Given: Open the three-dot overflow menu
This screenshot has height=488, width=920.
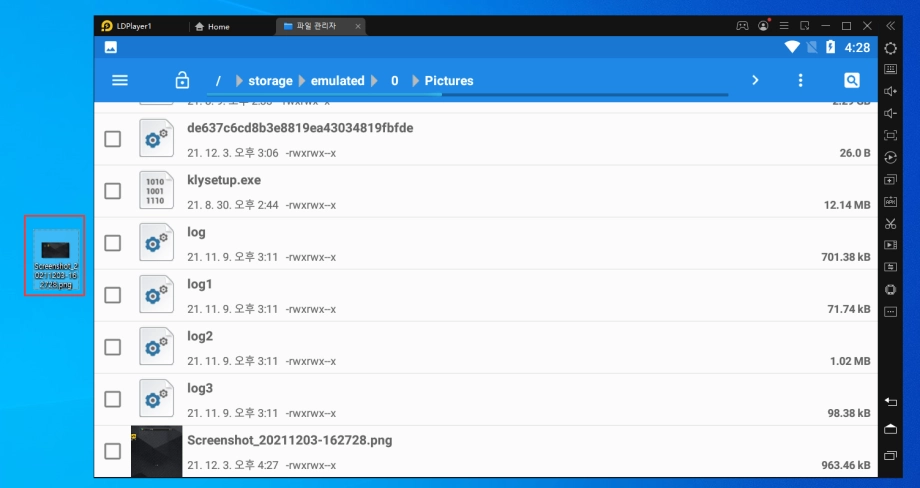Looking at the screenshot, I should point(800,80).
